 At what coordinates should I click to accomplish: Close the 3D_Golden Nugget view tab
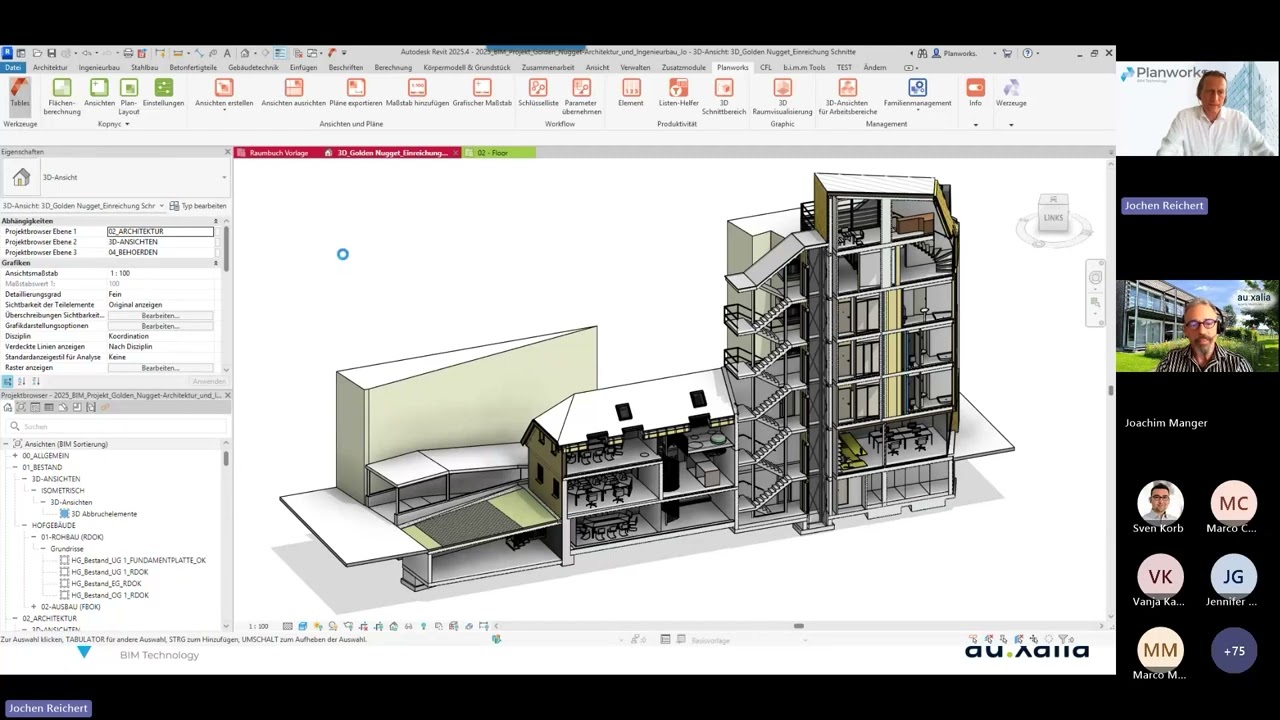tap(456, 153)
